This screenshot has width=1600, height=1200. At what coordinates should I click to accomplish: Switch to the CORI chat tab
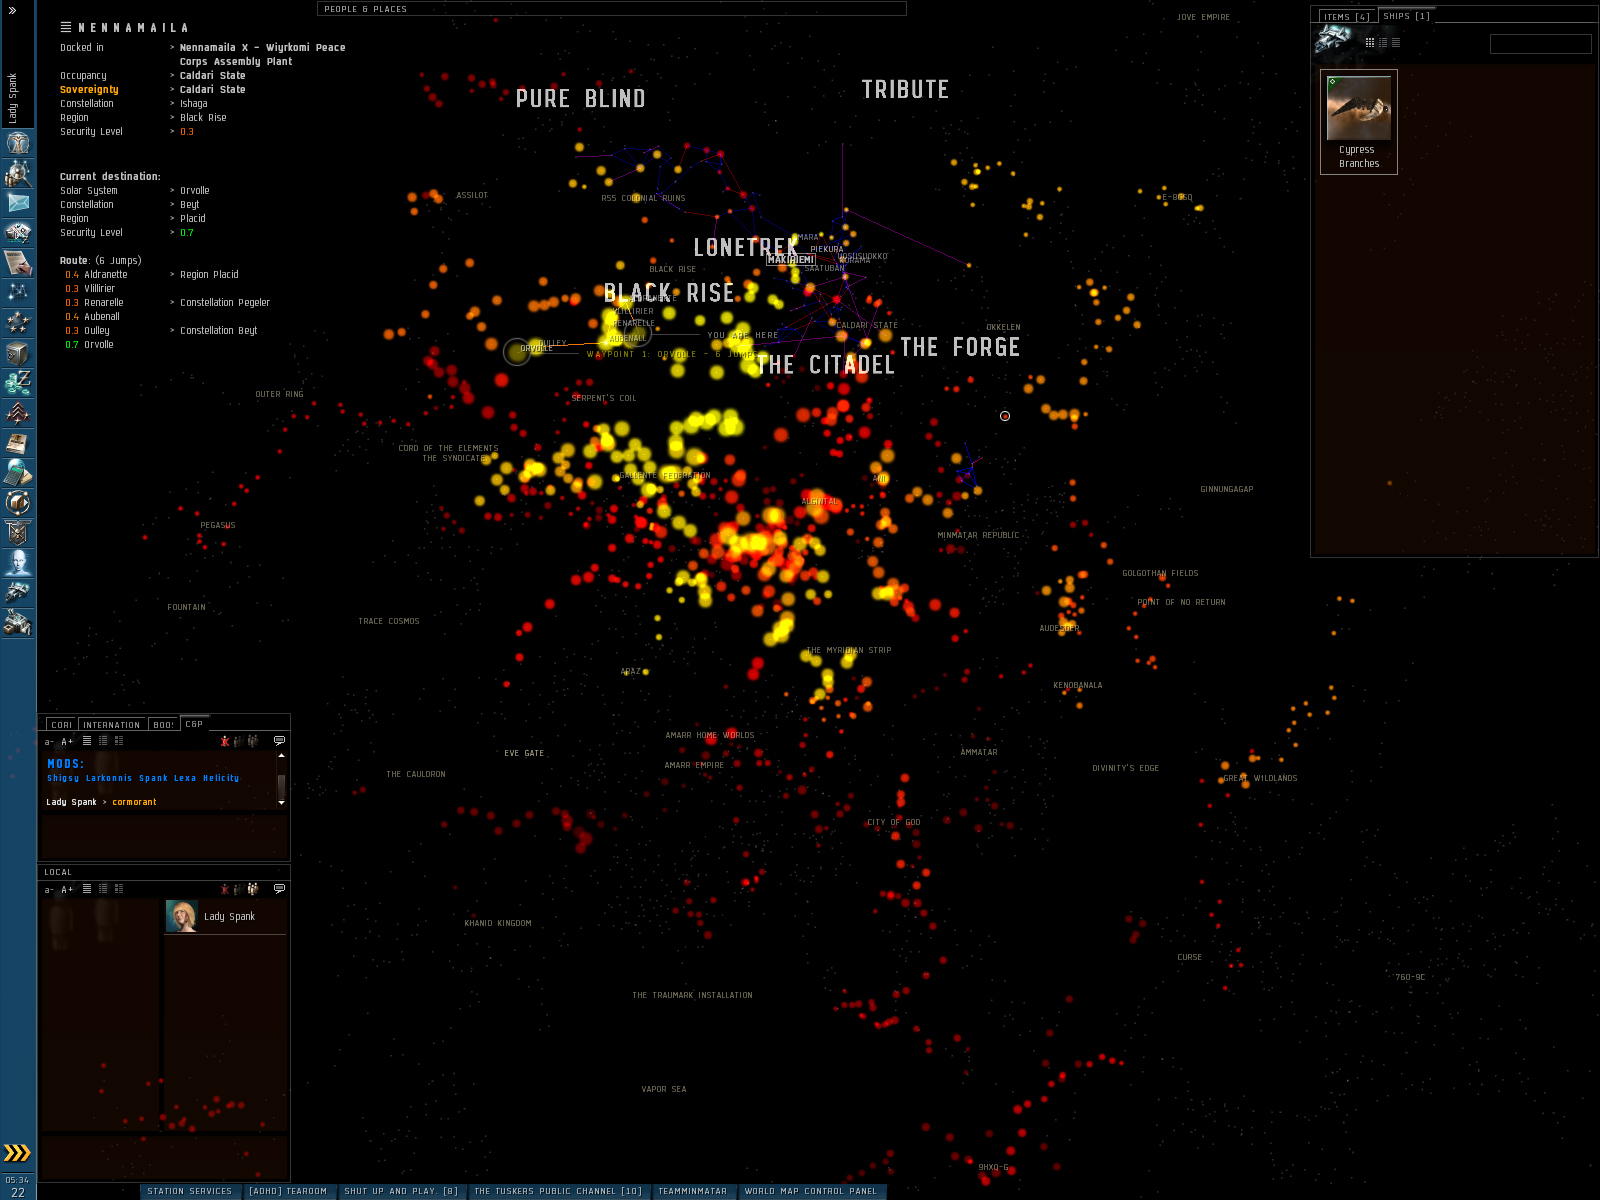62,725
